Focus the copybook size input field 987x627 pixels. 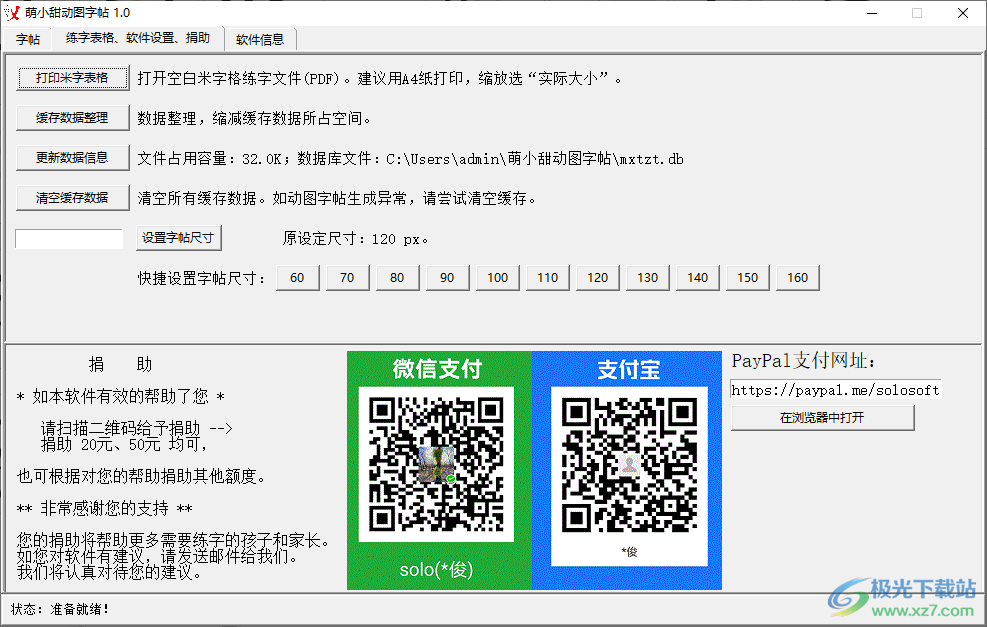point(69,239)
